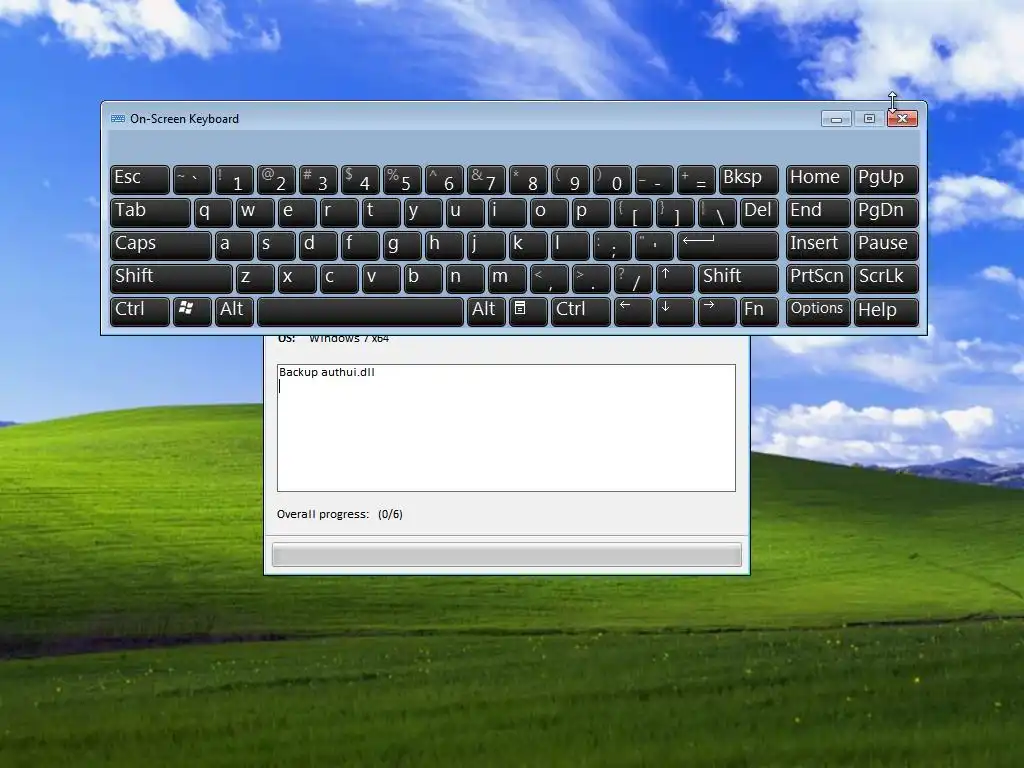Toggle the right Alt key
This screenshot has height=768, width=1024.
click(485, 311)
